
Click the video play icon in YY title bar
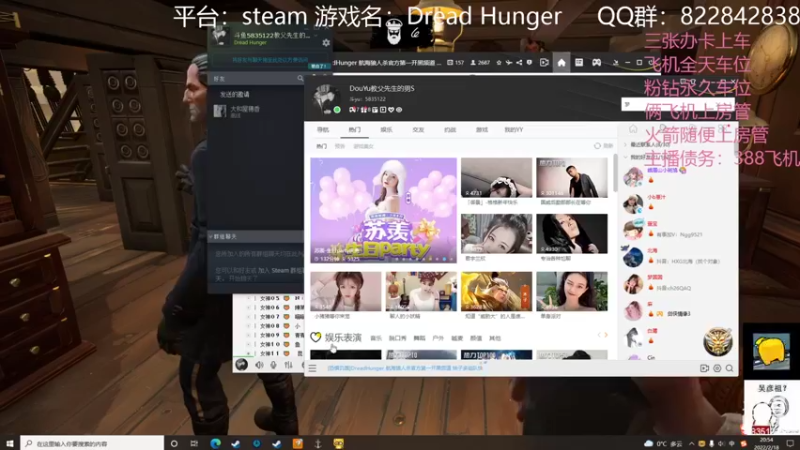coord(544,63)
